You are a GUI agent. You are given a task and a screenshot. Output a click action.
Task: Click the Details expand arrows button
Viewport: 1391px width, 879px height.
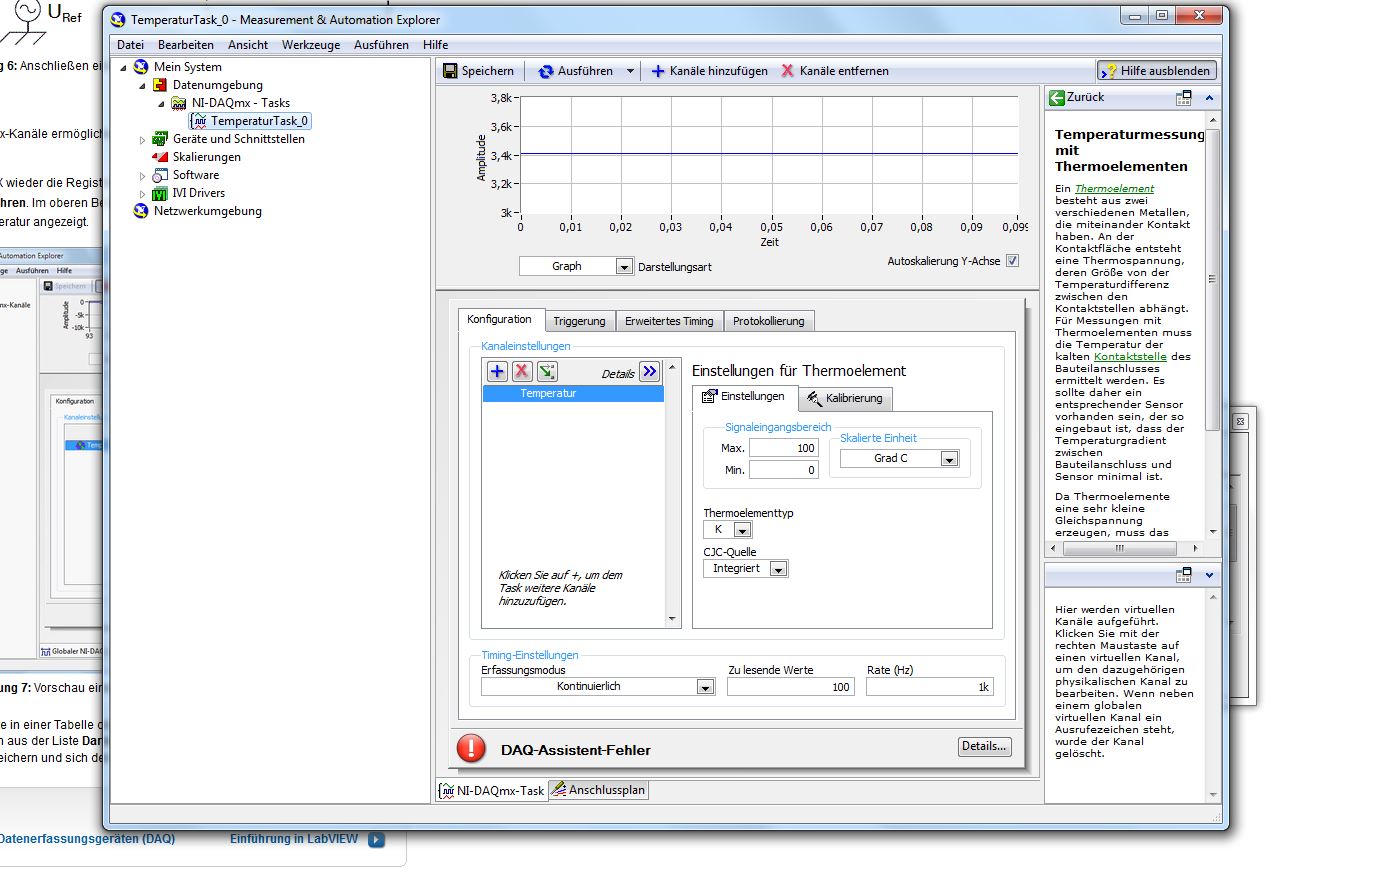(650, 372)
